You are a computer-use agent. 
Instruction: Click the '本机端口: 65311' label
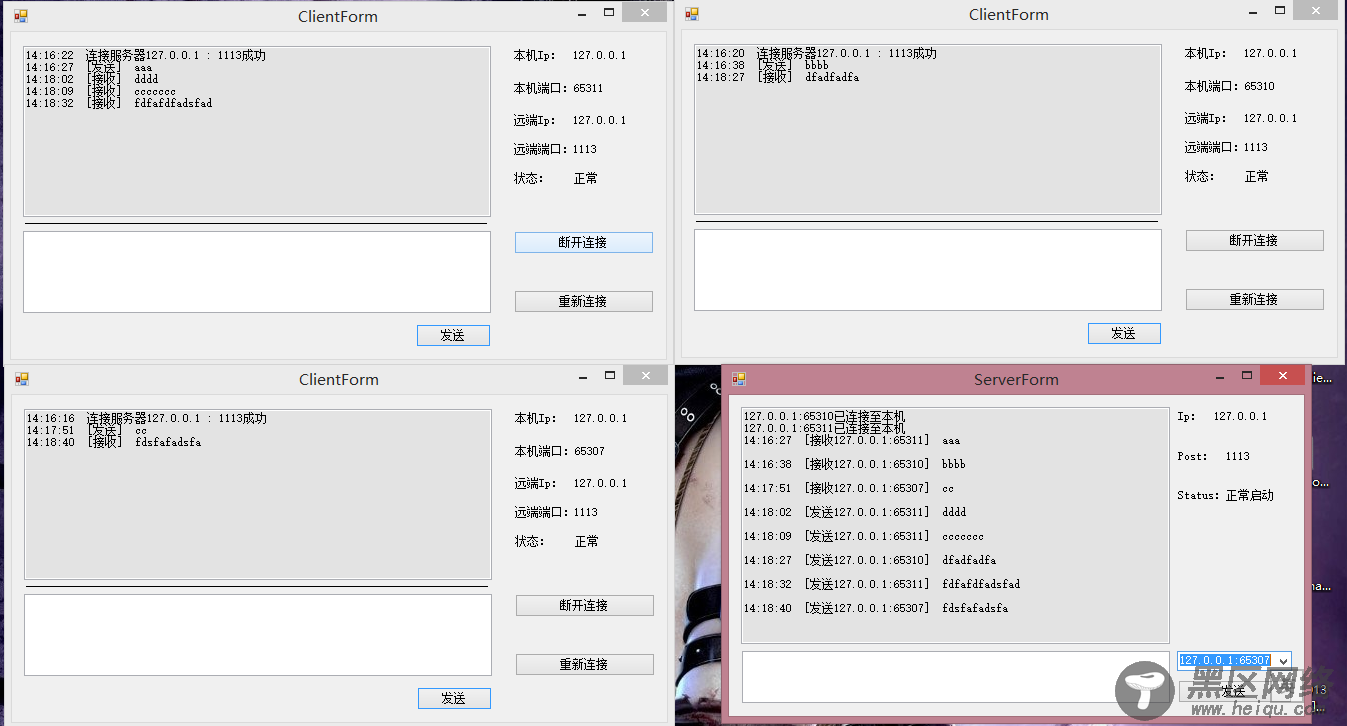(558, 88)
